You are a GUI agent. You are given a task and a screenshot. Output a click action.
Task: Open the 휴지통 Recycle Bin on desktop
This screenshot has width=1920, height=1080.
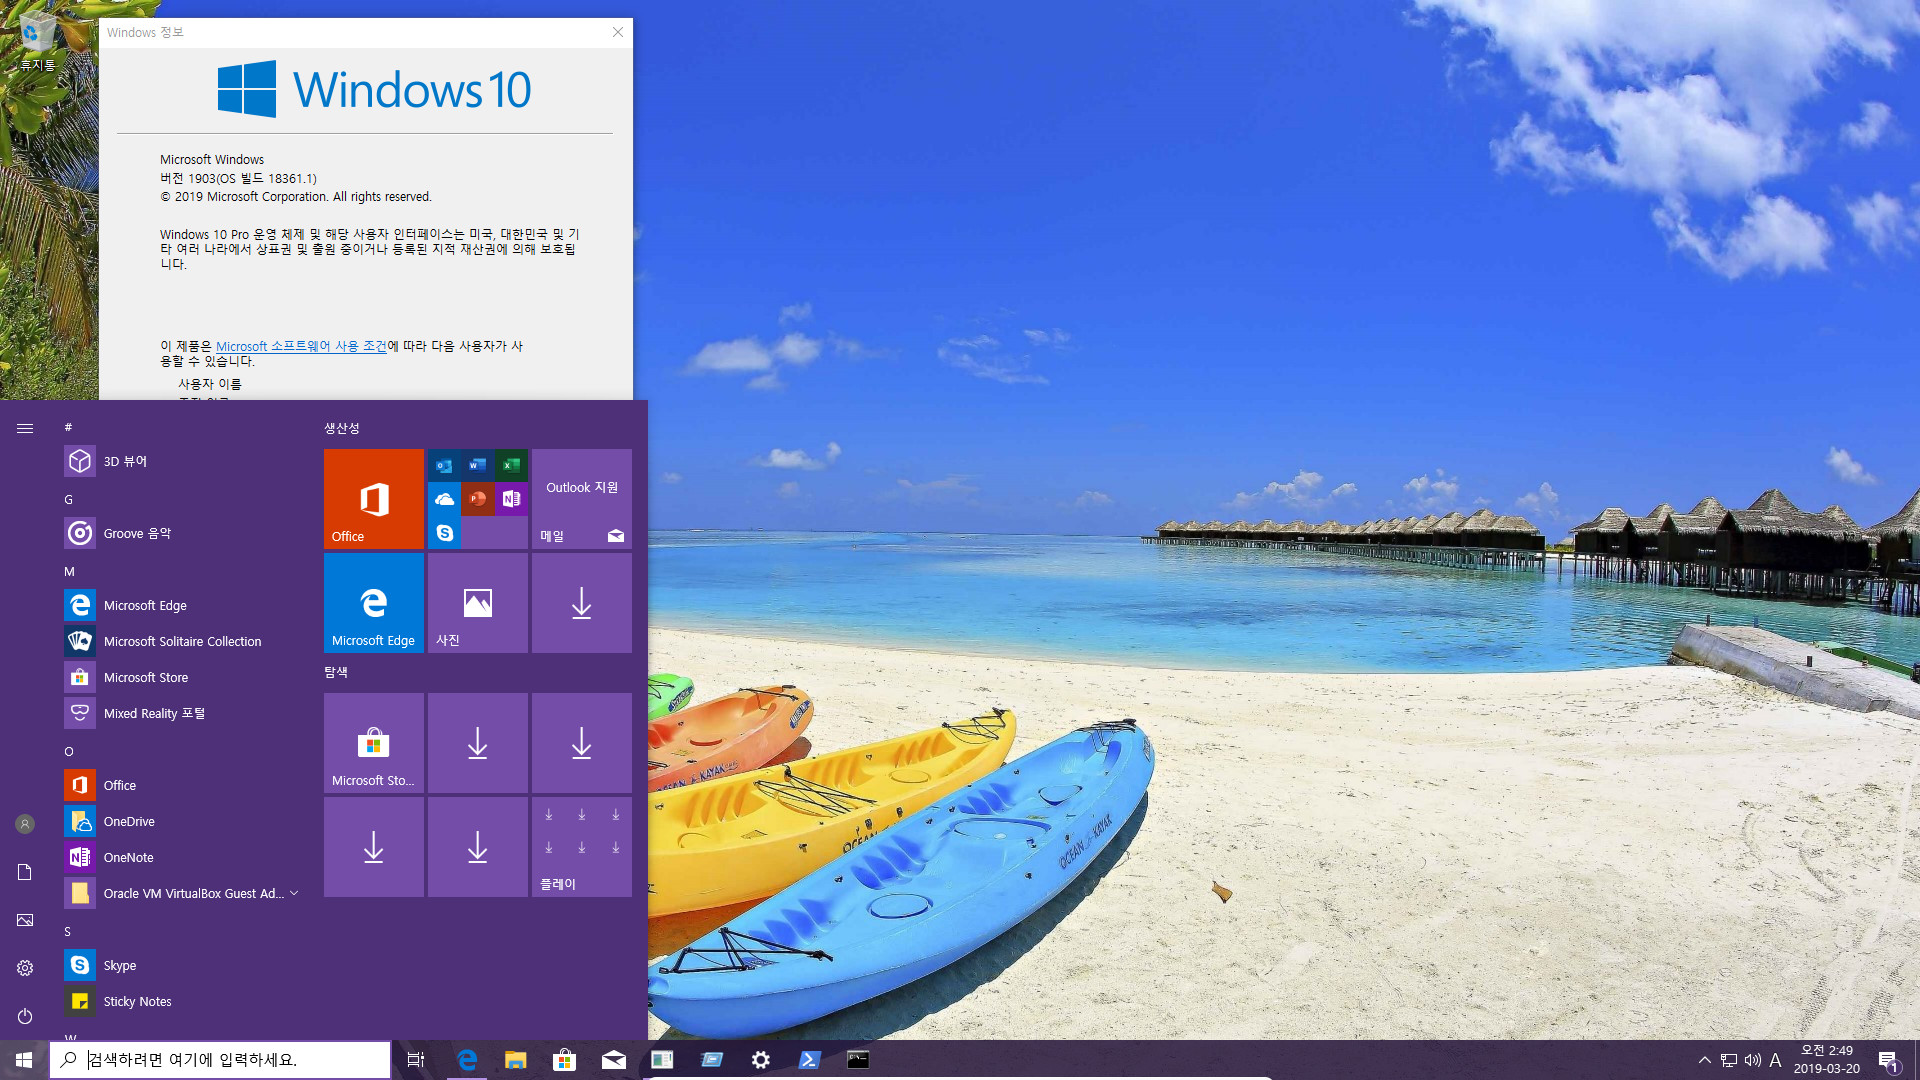(x=37, y=42)
